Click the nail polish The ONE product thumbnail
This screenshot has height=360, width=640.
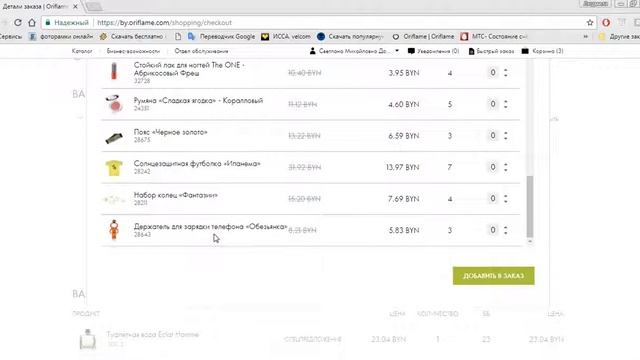point(114,71)
